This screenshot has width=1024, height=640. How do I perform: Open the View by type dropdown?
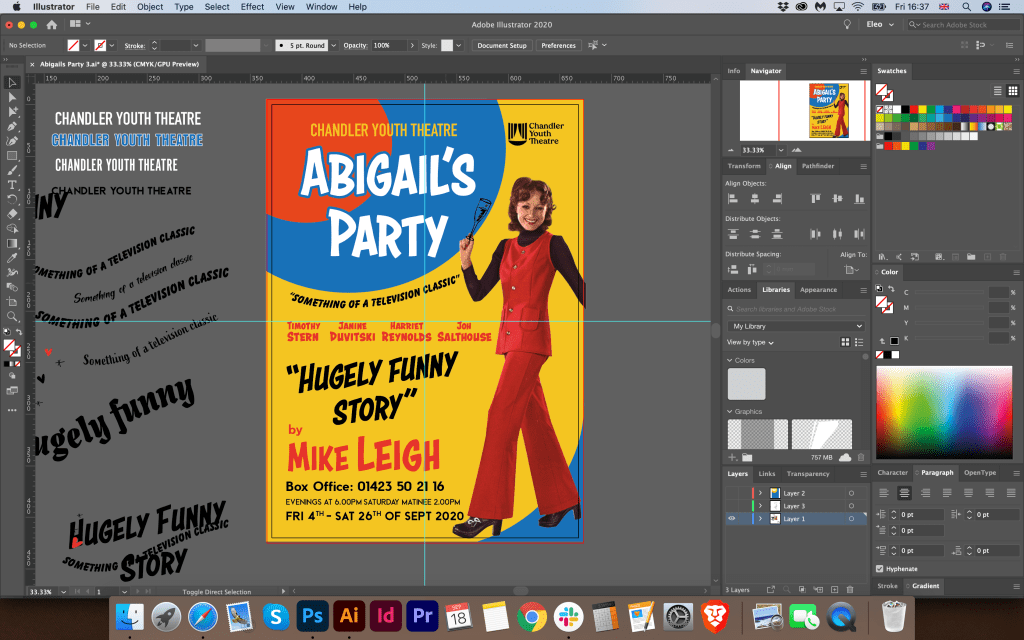[750, 342]
